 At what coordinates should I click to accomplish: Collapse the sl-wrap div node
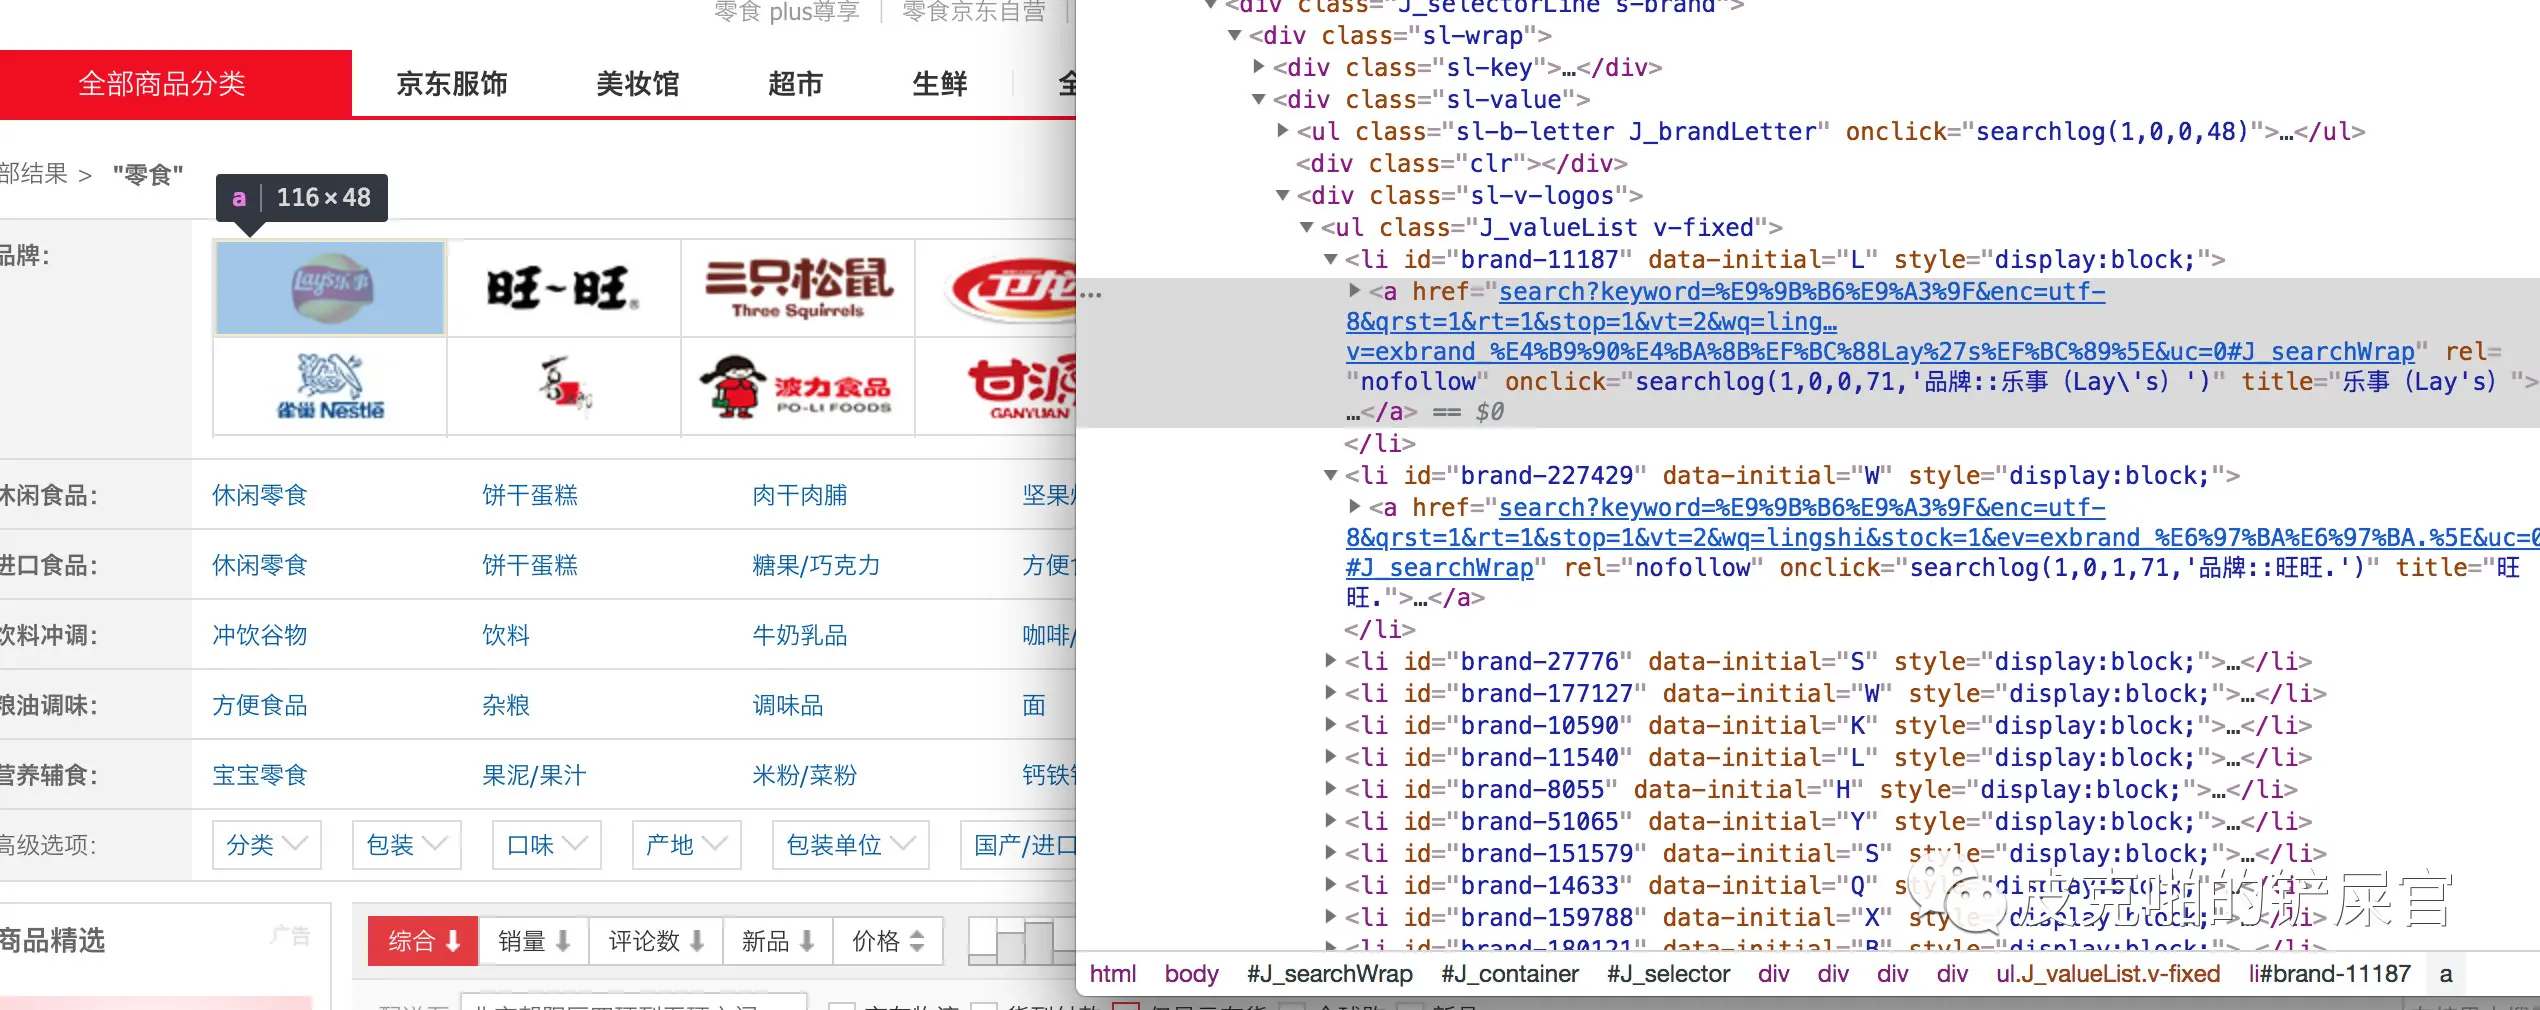pos(1235,36)
